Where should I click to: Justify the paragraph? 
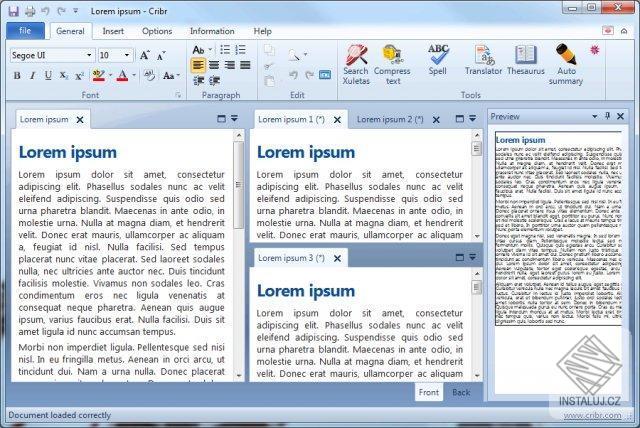click(x=245, y=65)
